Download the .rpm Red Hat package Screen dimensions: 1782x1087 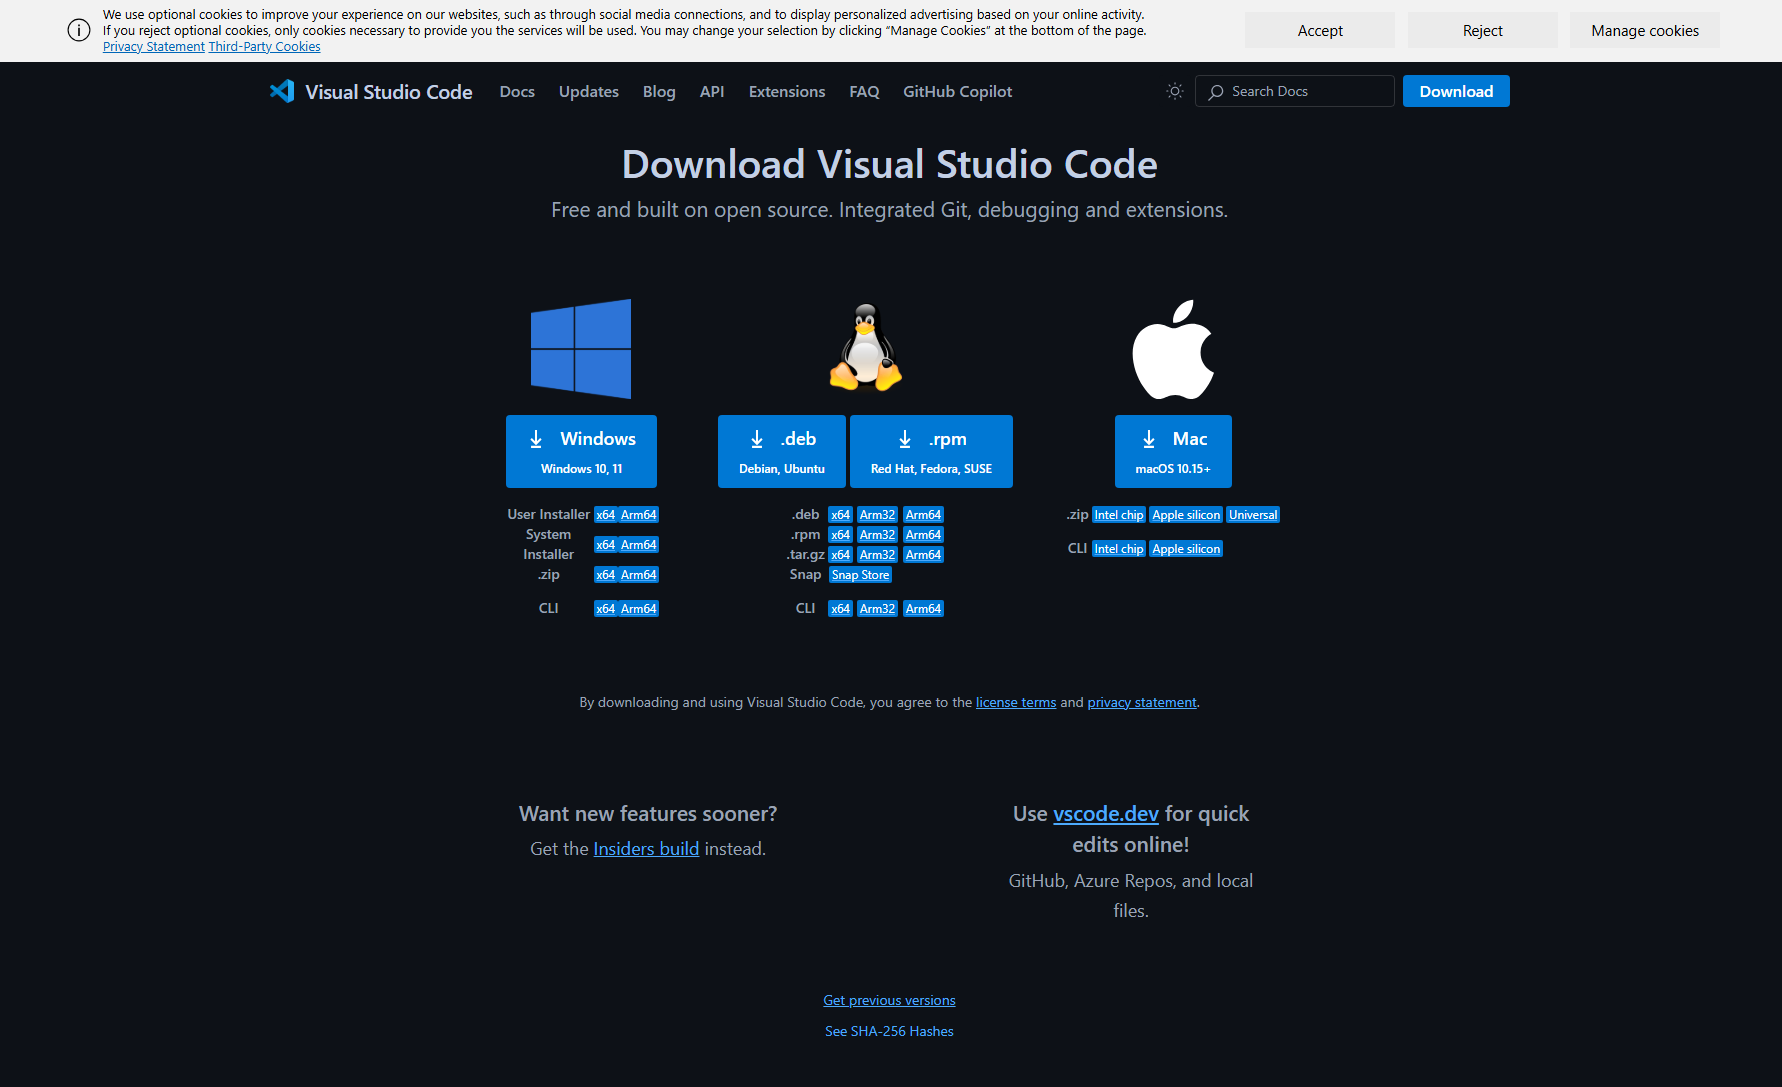931,451
